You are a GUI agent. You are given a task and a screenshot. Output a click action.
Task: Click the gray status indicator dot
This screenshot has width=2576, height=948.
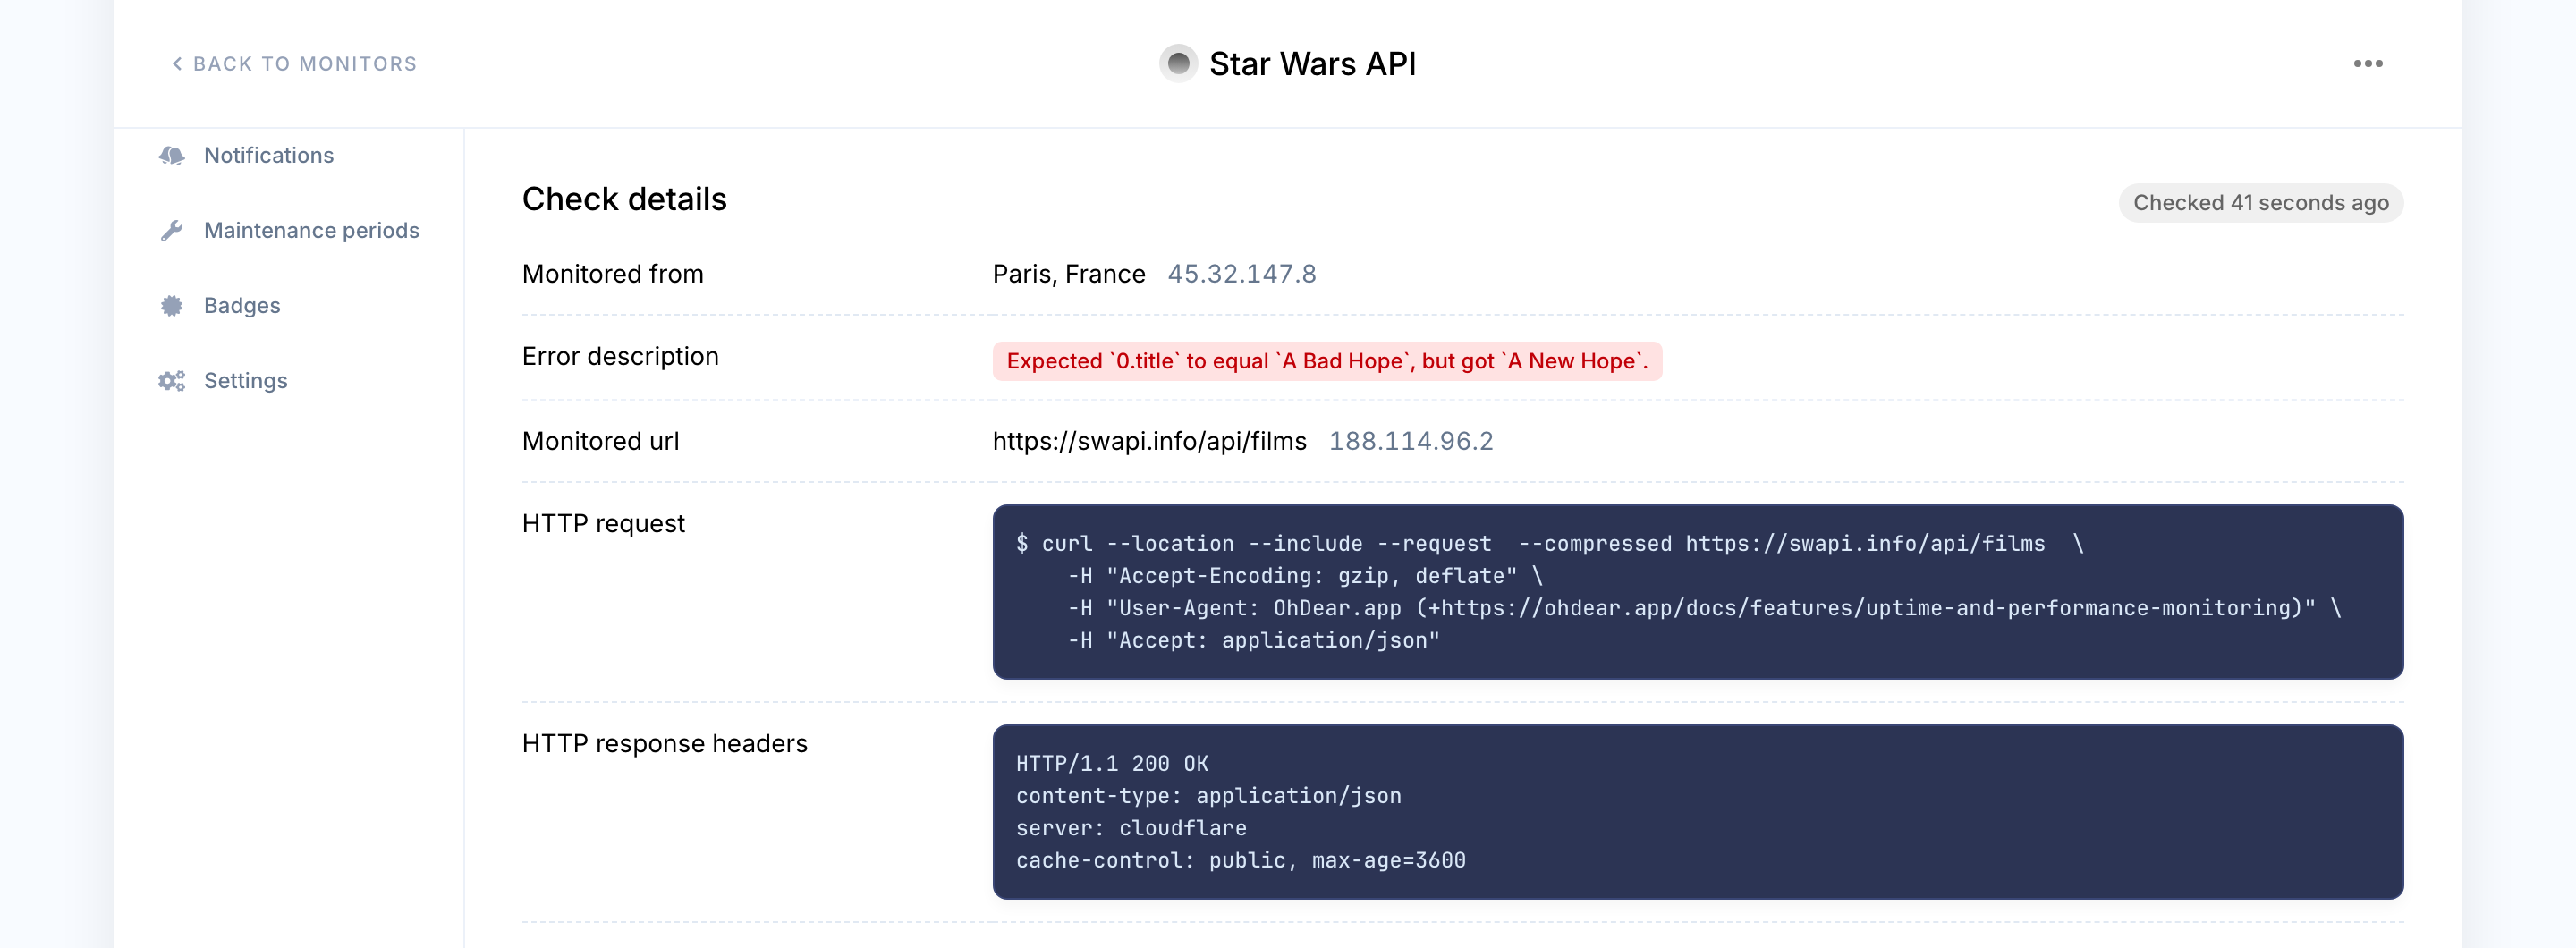click(x=1178, y=64)
